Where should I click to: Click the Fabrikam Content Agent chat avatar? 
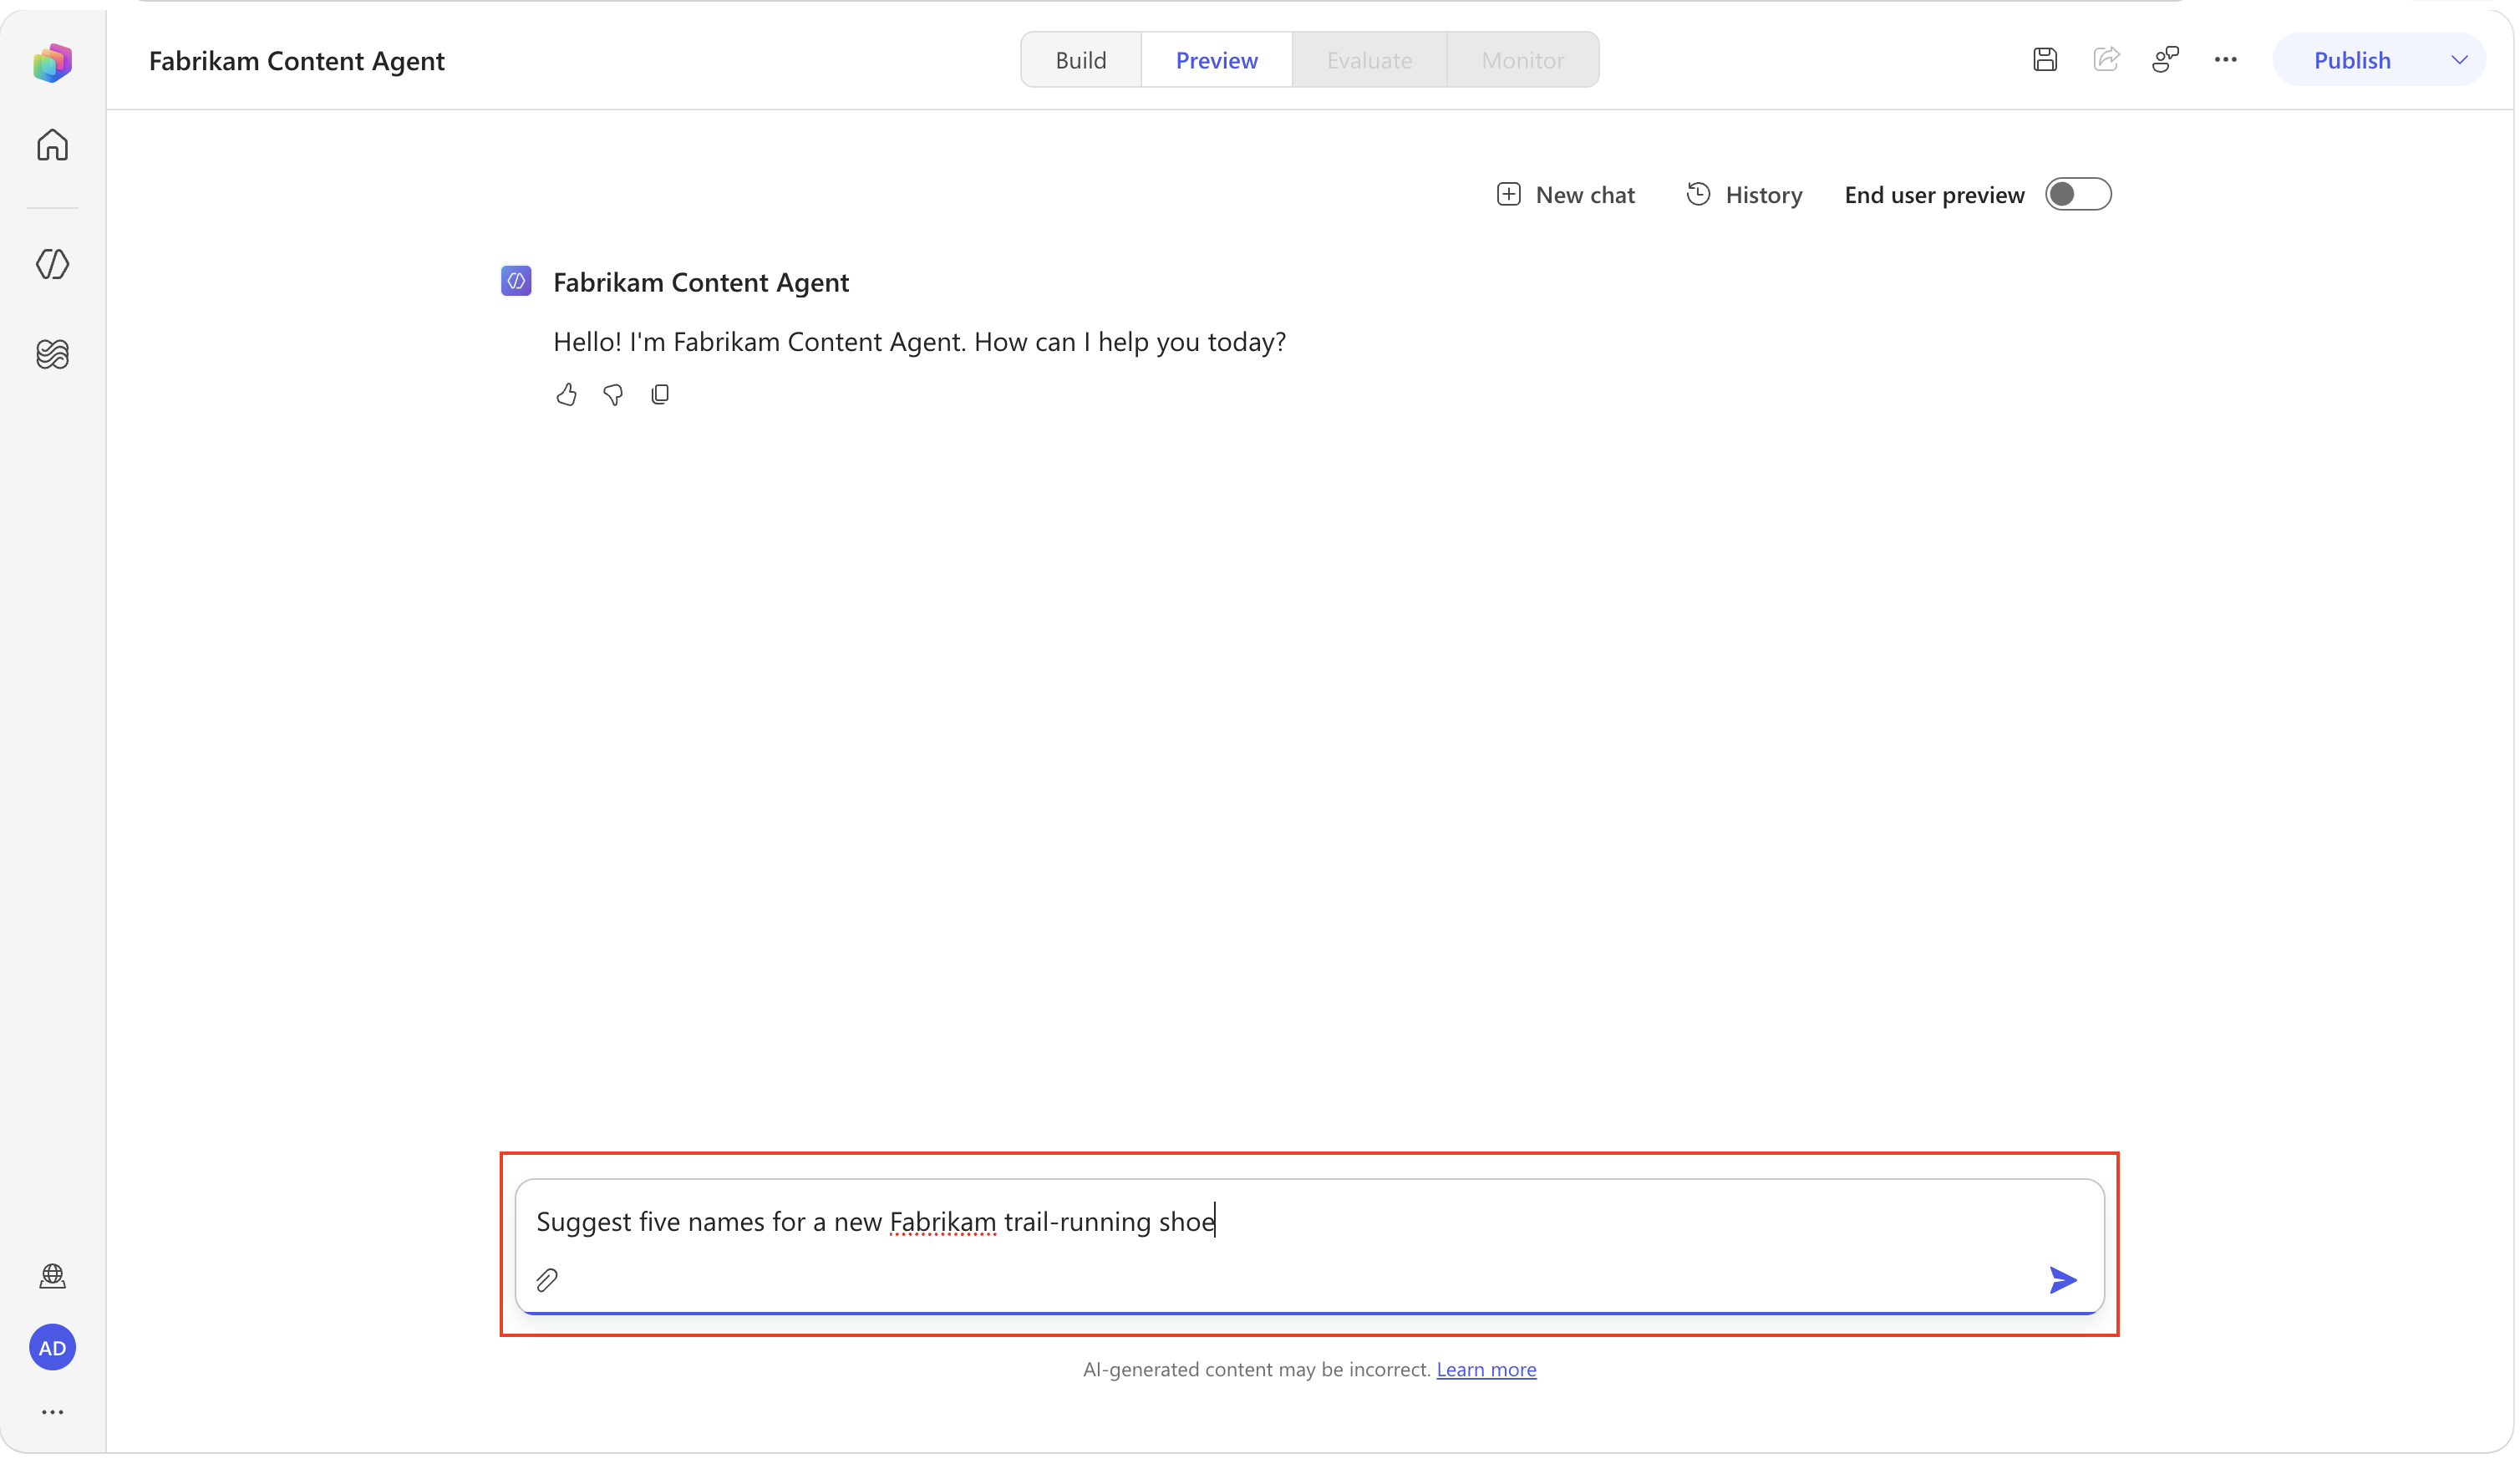coord(516,281)
